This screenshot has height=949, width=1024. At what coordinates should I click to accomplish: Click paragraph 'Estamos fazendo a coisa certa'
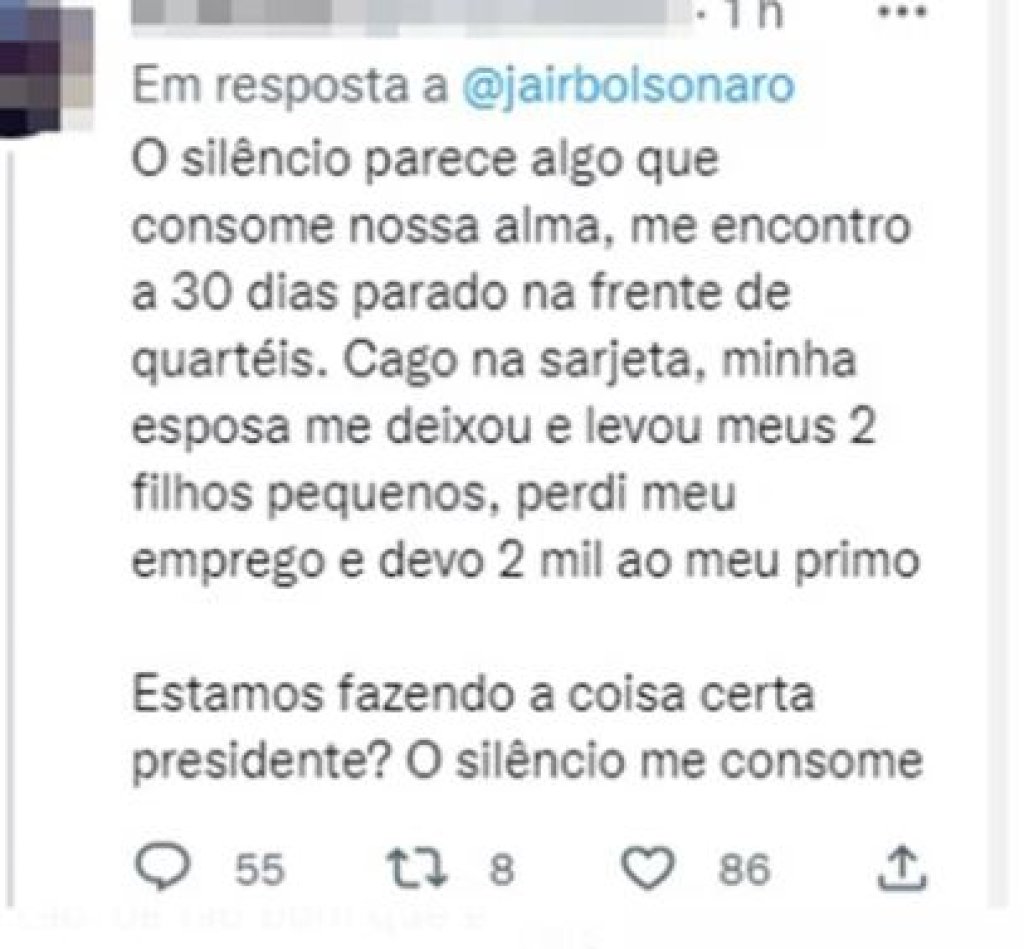[x=473, y=694]
